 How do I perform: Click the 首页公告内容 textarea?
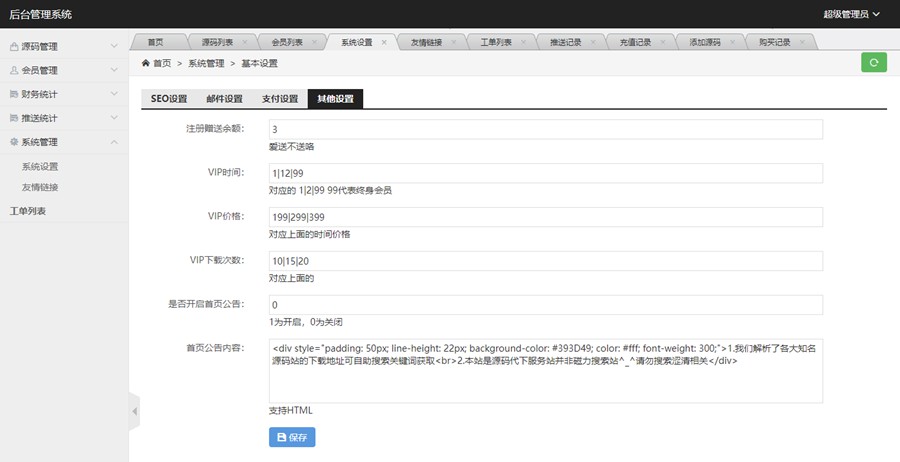pos(545,370)
